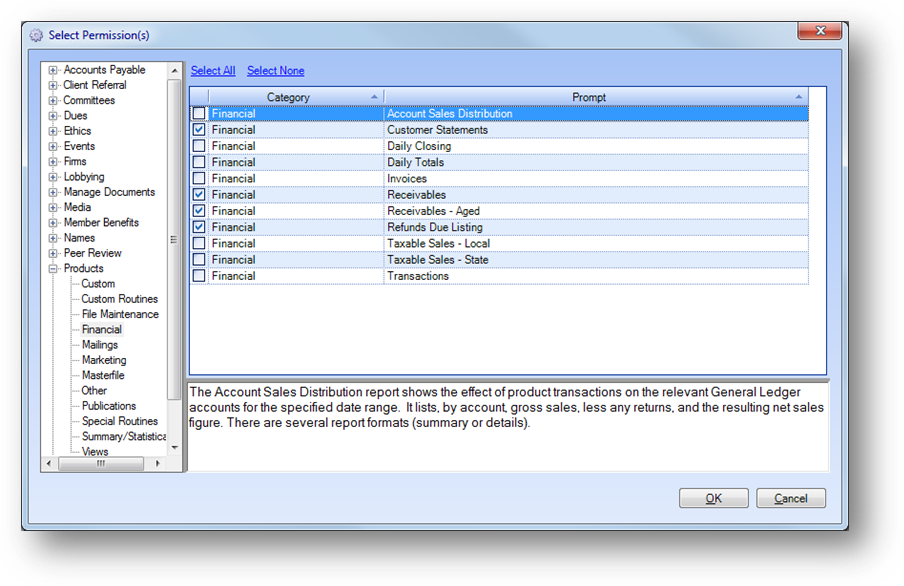Confirm with the OK button
Screen dimensions: 904x586
(x=714, y=498)
